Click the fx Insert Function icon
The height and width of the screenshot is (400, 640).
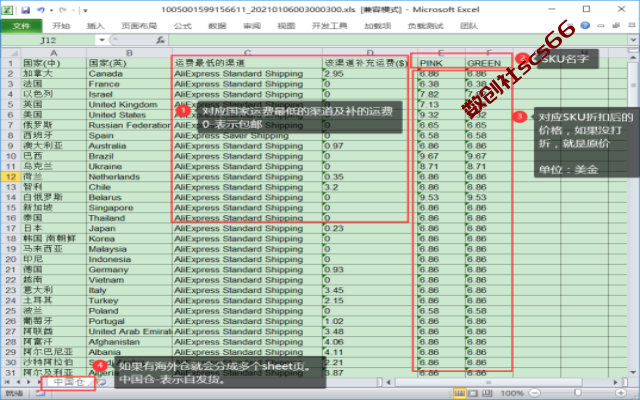tap(160, 40)
